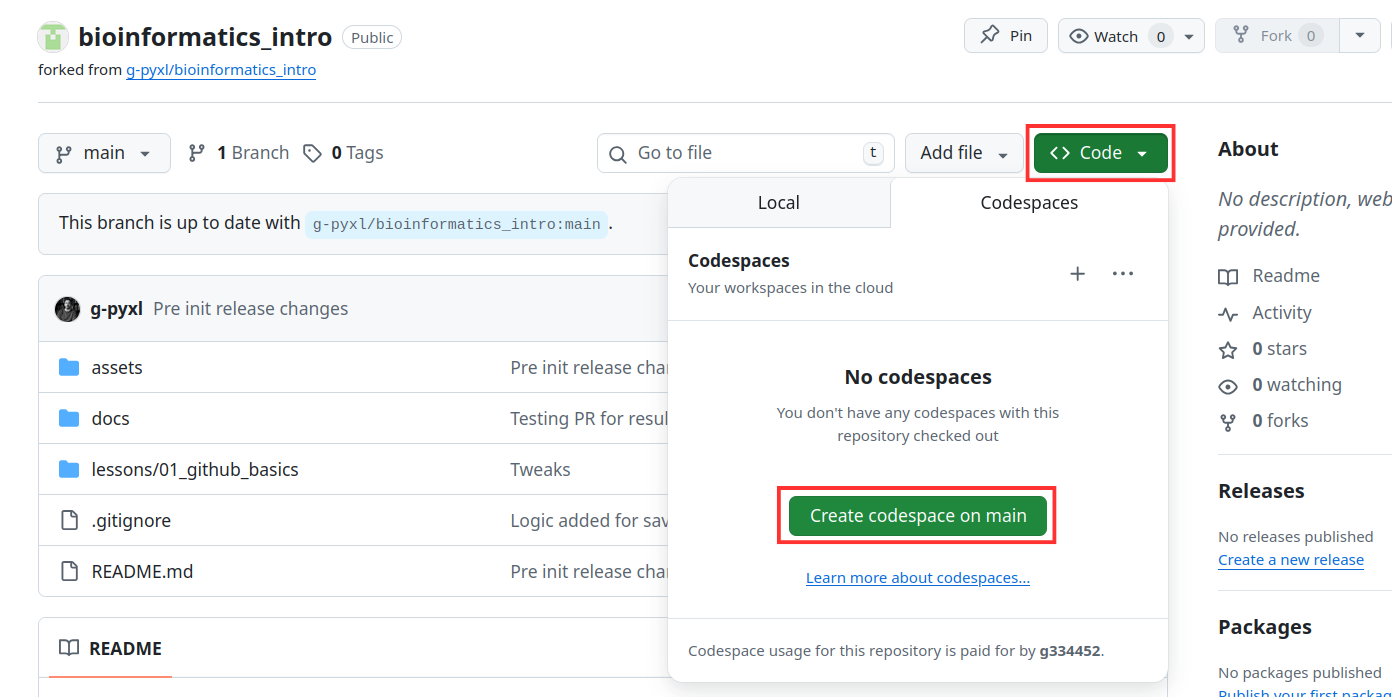Image resolution: width=1392 pixels, height=697 pixels.
Task: Click the No codespaces heading text
Action: click(918, 377)
